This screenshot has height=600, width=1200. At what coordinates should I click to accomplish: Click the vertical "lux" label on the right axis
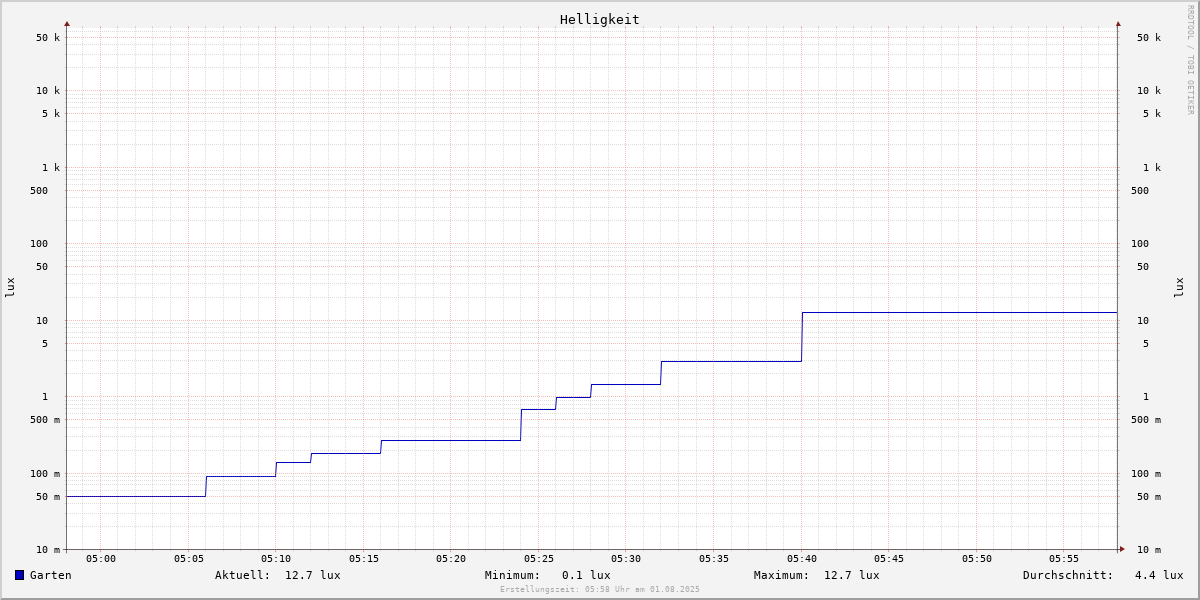(1179, 287)
